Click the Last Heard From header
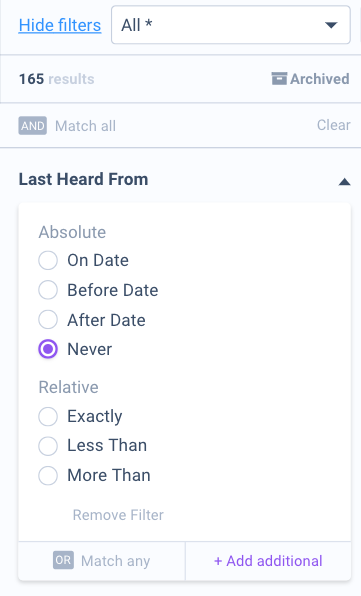The width and height of the screenshot is (361, 596). tap(84, 179)
